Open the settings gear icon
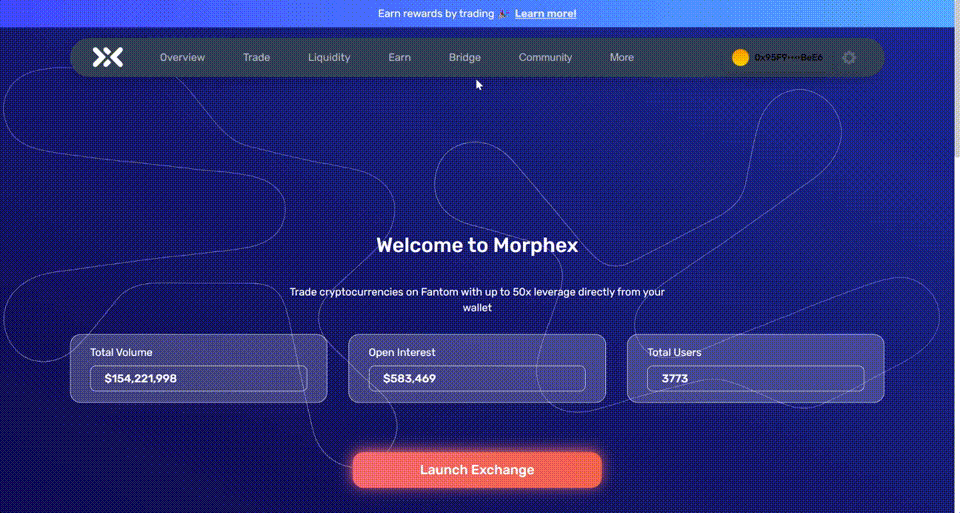The height and width of the screenshot is (513, 960). coord(849,58)
